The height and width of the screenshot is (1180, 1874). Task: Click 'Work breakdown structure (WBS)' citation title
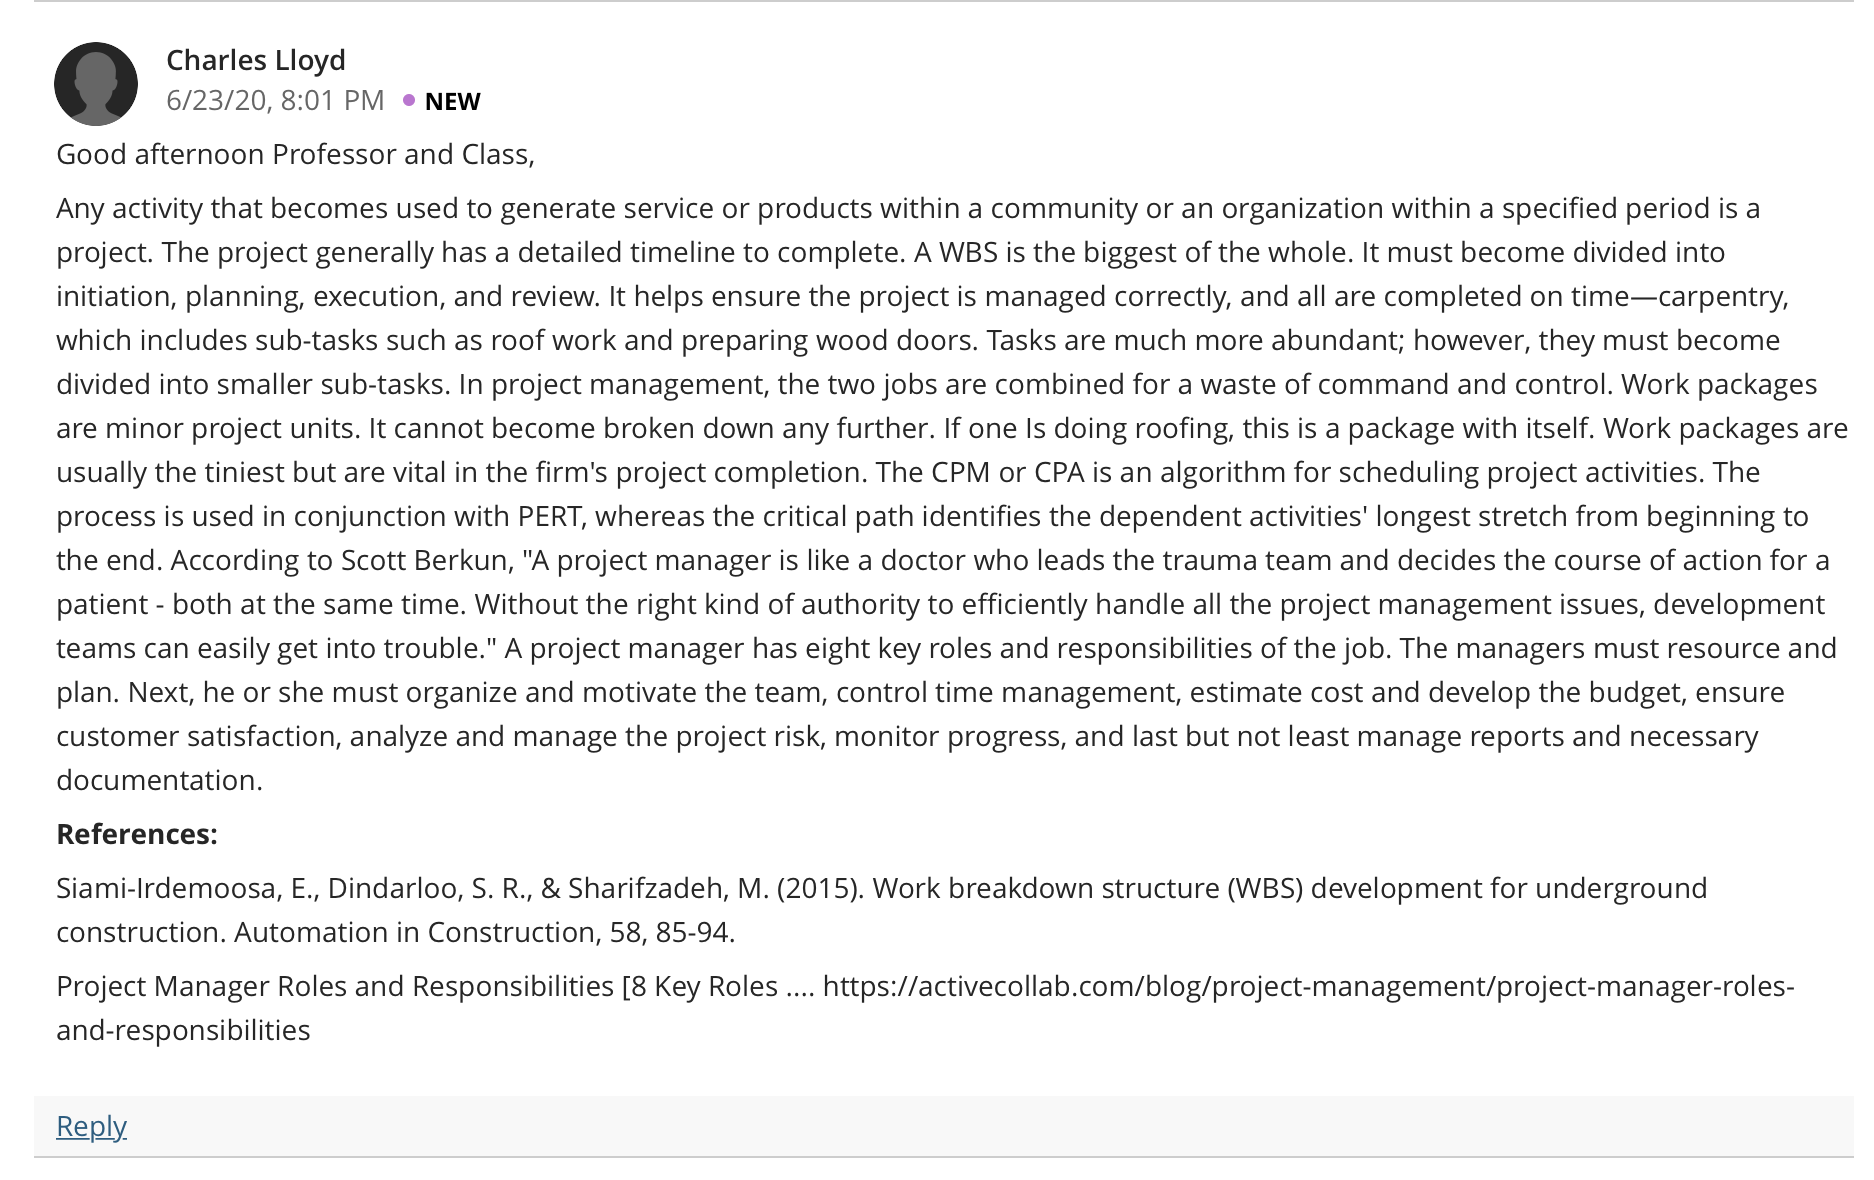[x=1088, y=888]
